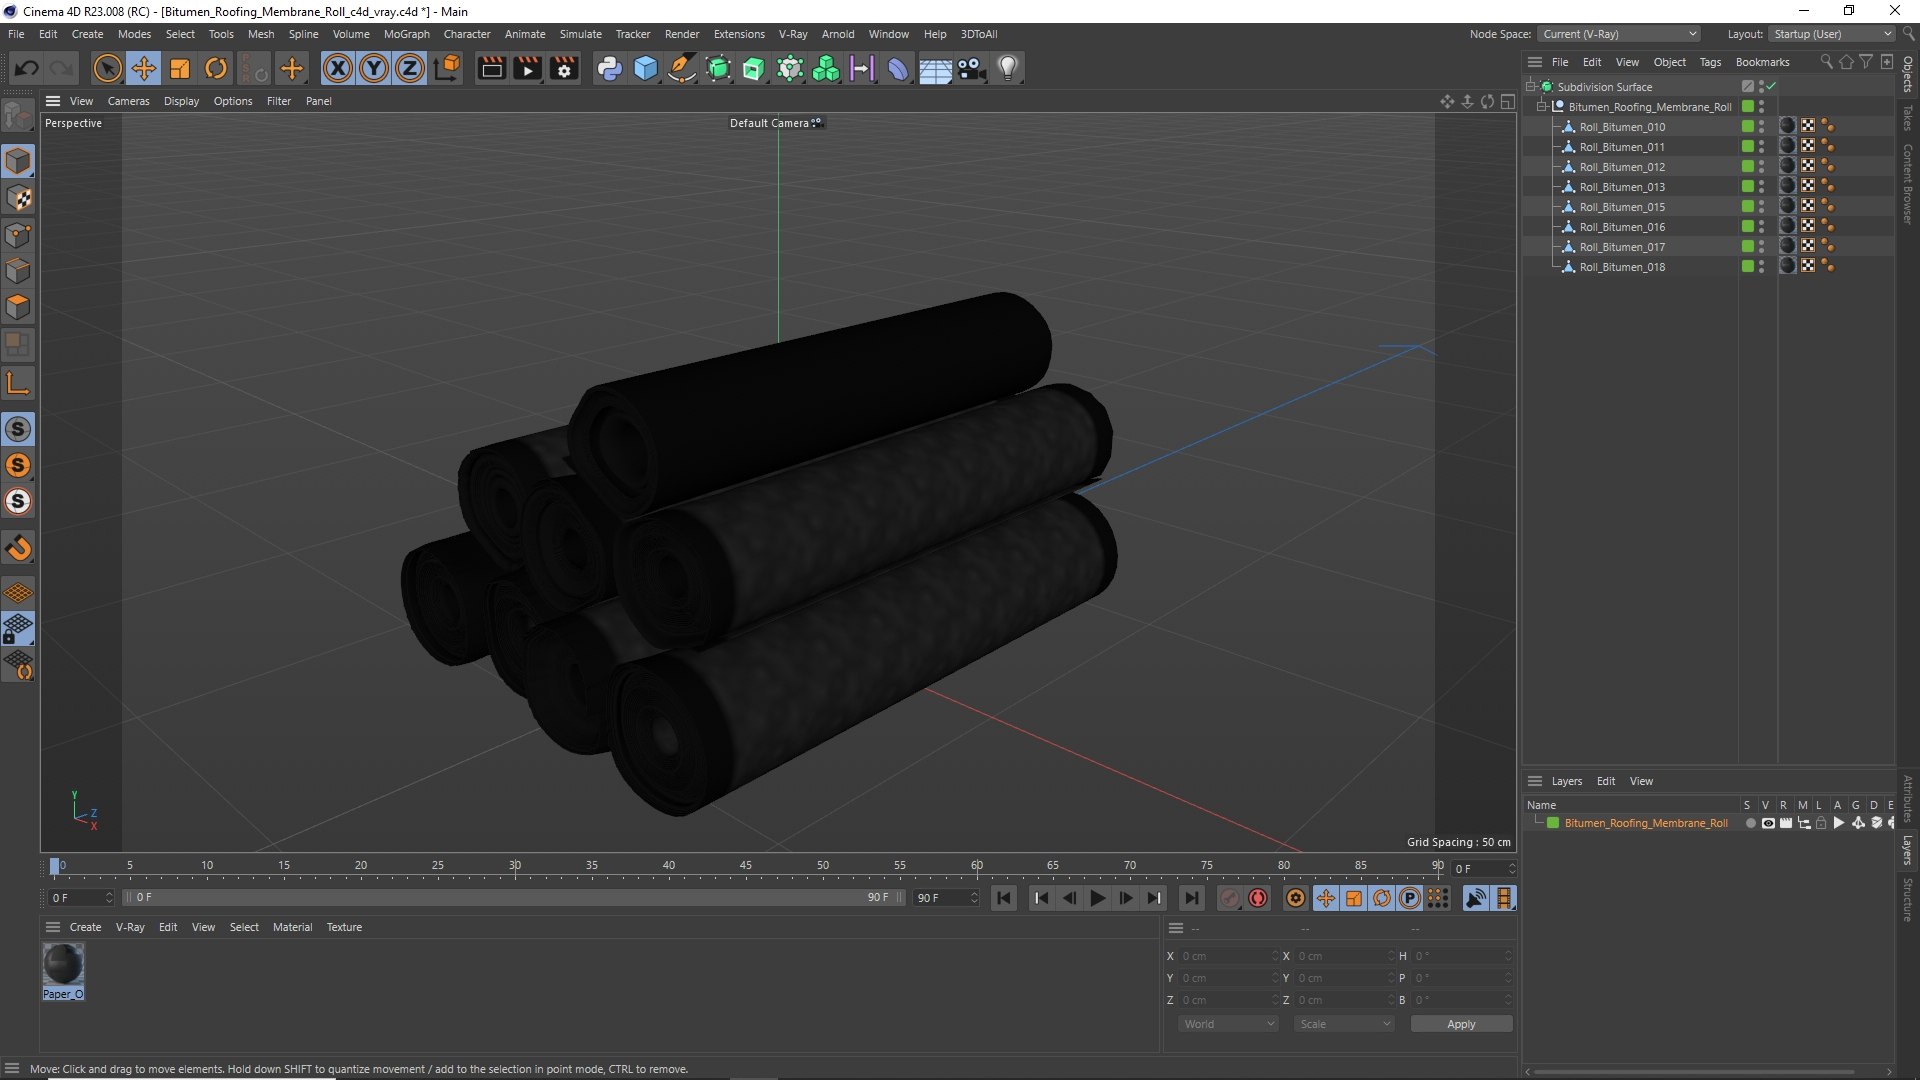Select the Move tool
The width and height of the screenshot is (1920, 1080).
pyautogui.click(x=144, y=68)
